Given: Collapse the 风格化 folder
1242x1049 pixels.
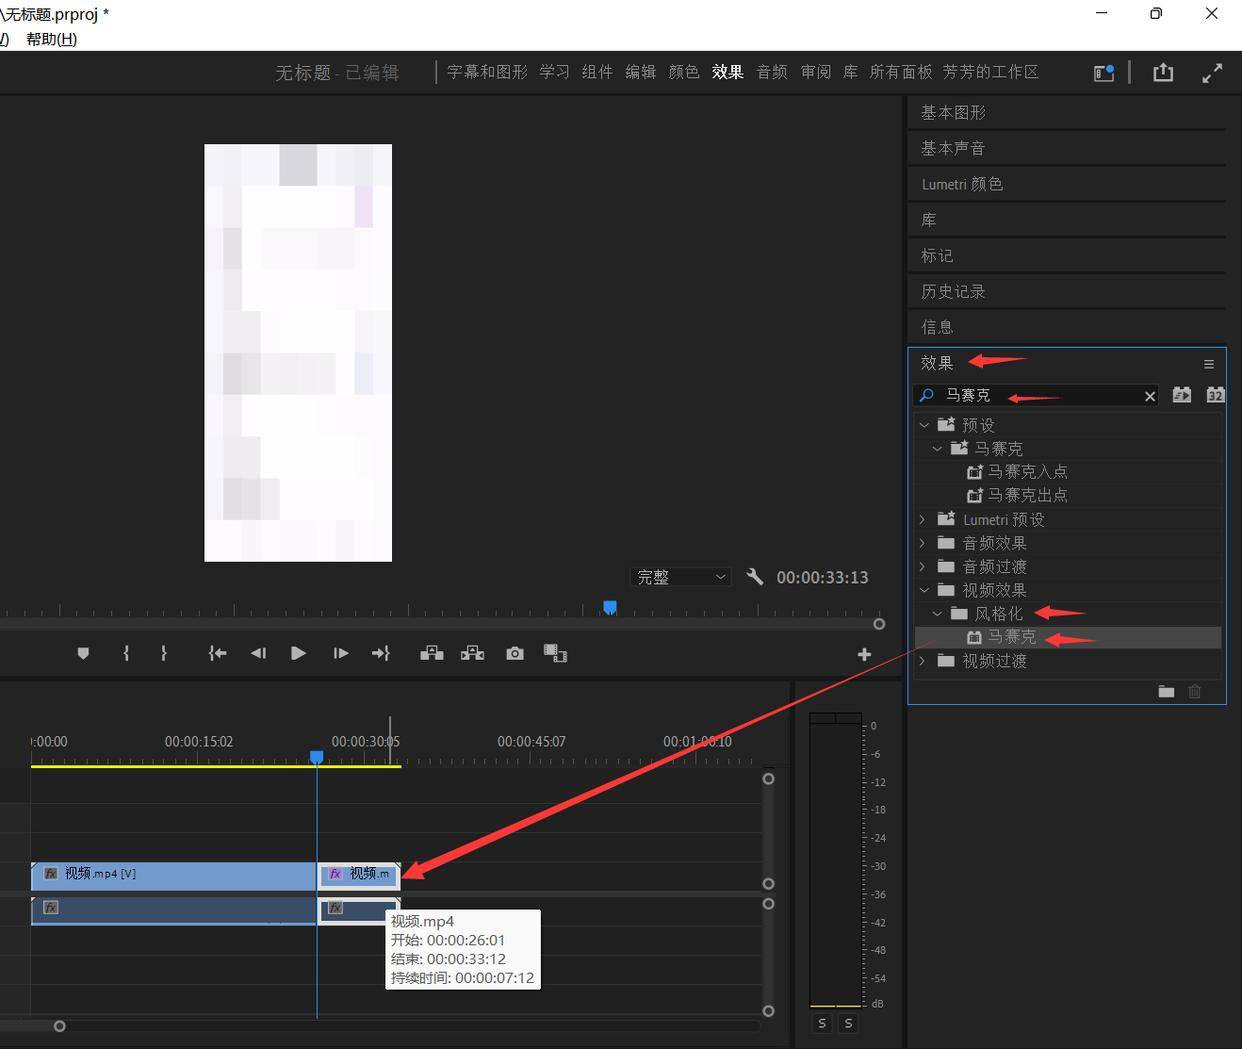Looking at the screenshot, I should 937,614.
